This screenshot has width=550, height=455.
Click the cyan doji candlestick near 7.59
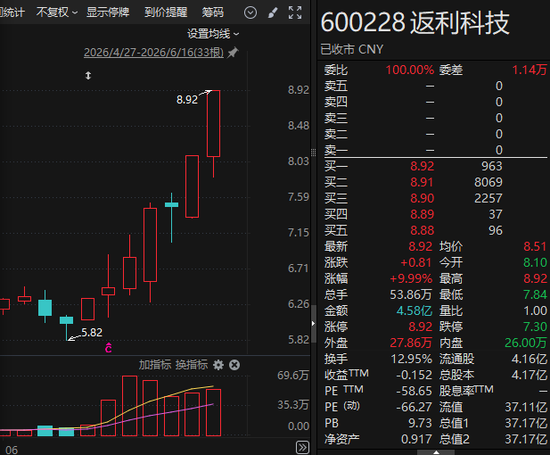172,205
